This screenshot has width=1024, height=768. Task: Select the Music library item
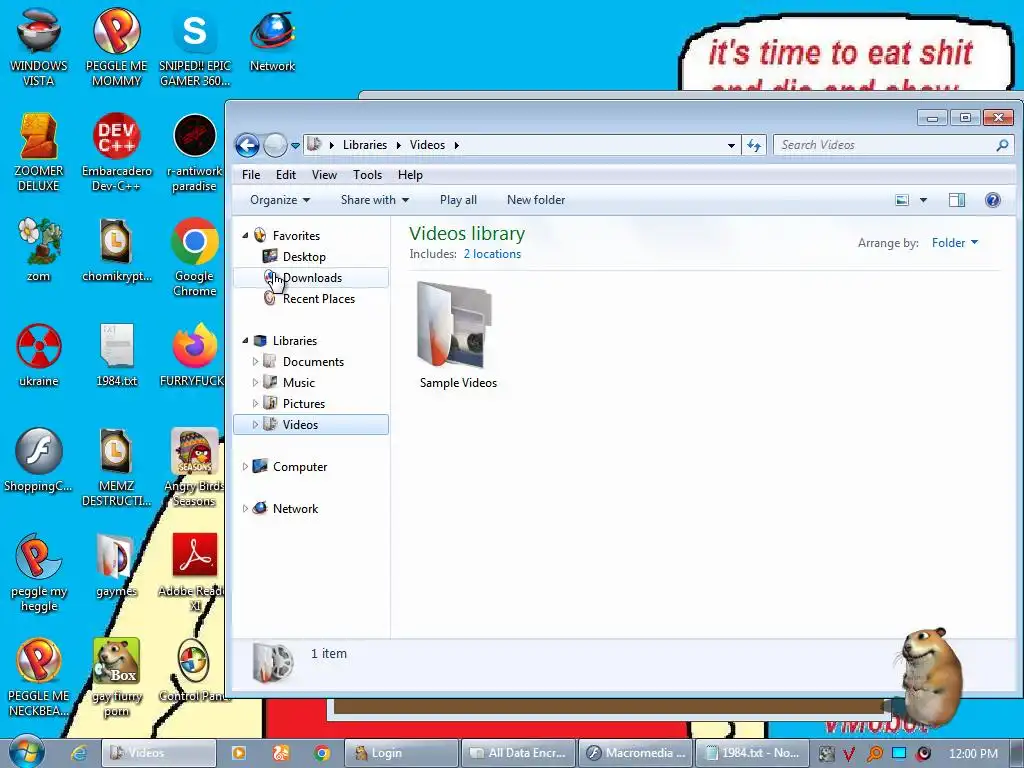coord(298,383)
